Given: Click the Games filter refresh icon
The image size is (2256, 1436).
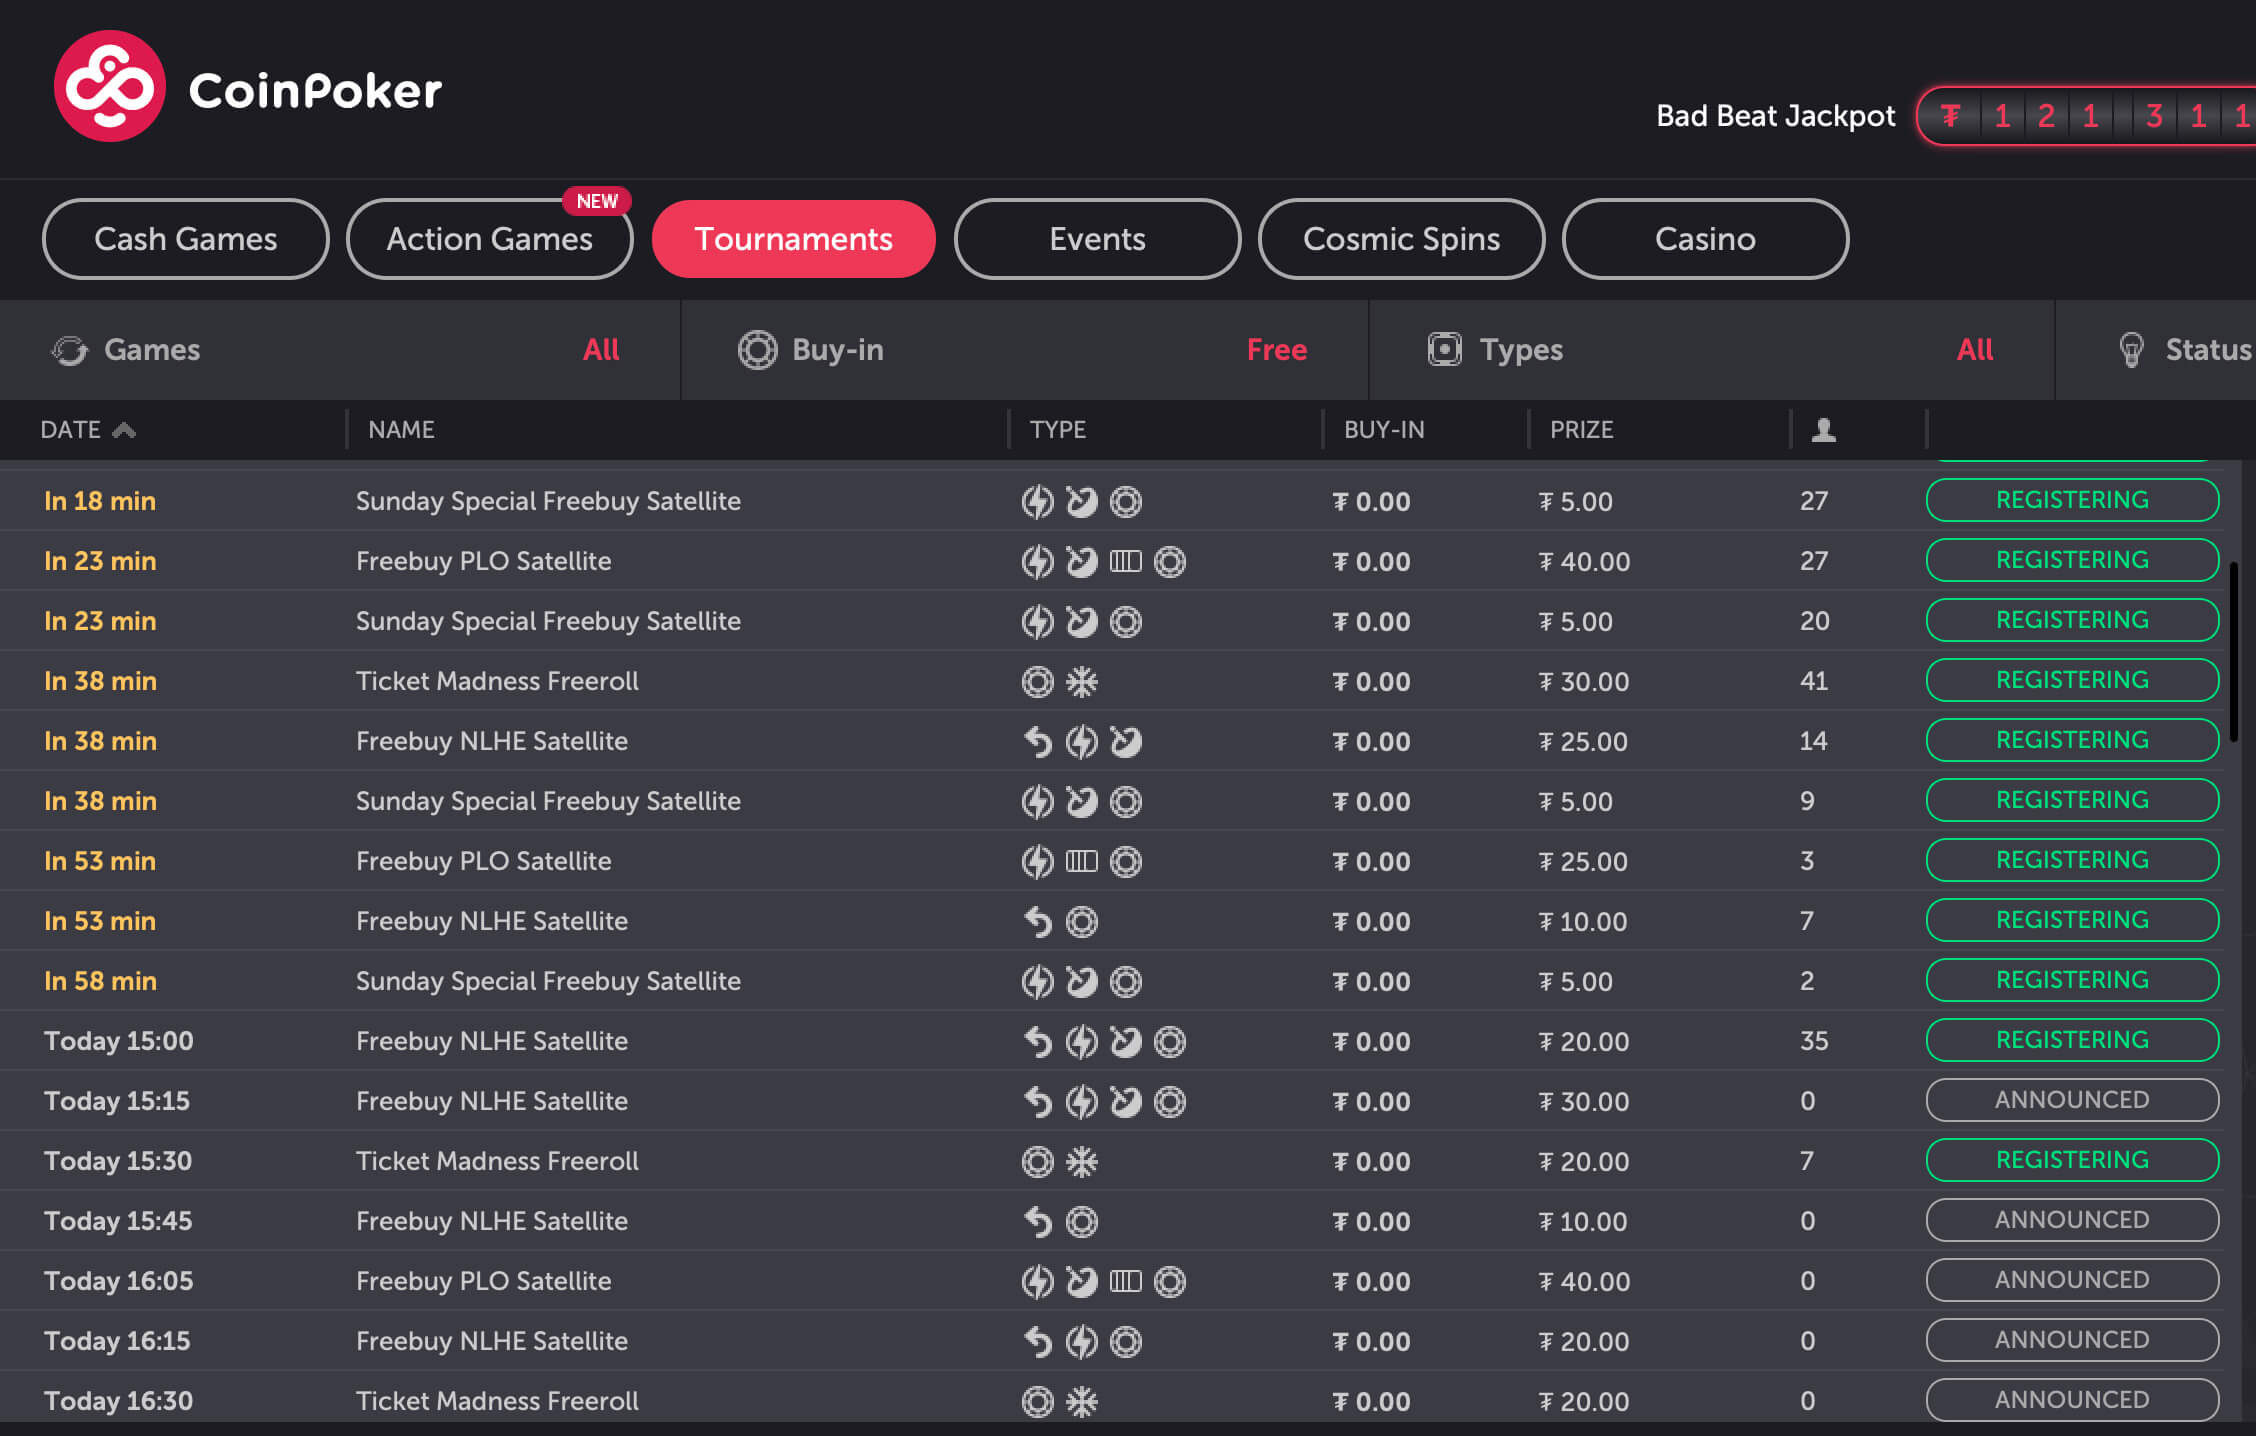Looking at the screenshot, I should click(x=70, y=350).
